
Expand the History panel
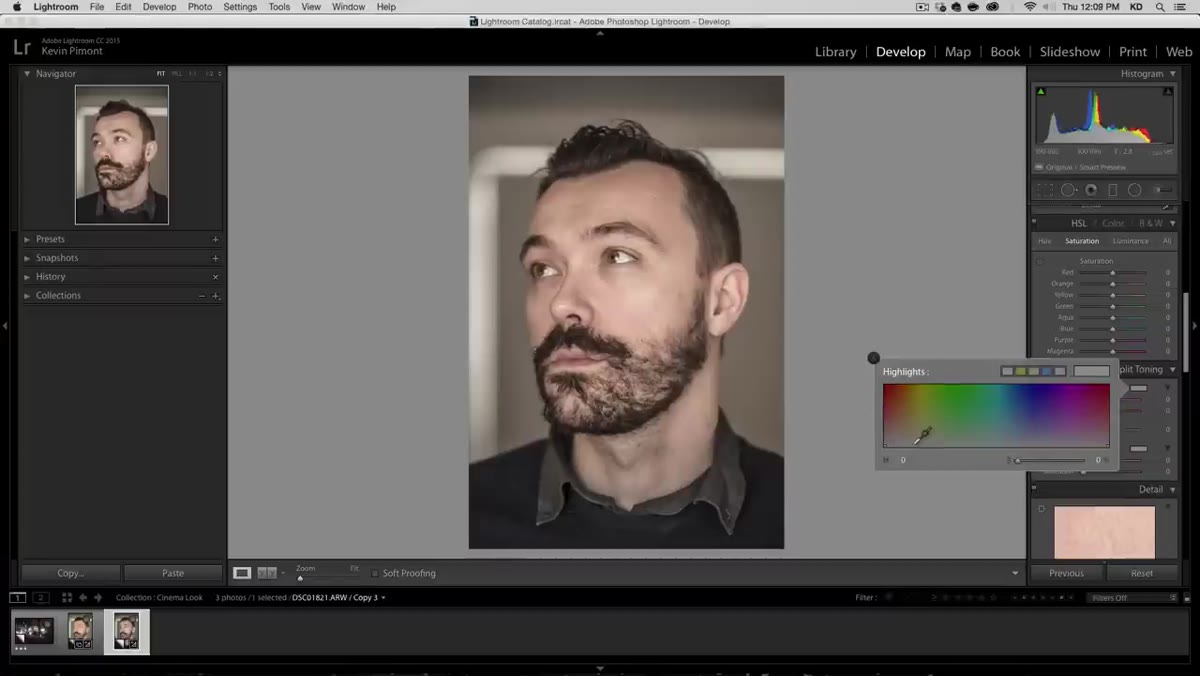(27, 277)
